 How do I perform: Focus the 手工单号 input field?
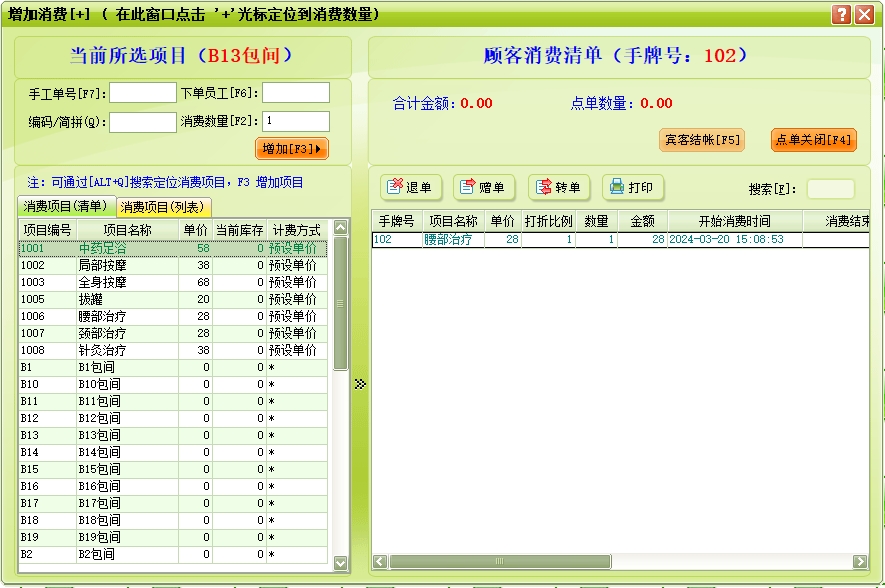(142, 93)
